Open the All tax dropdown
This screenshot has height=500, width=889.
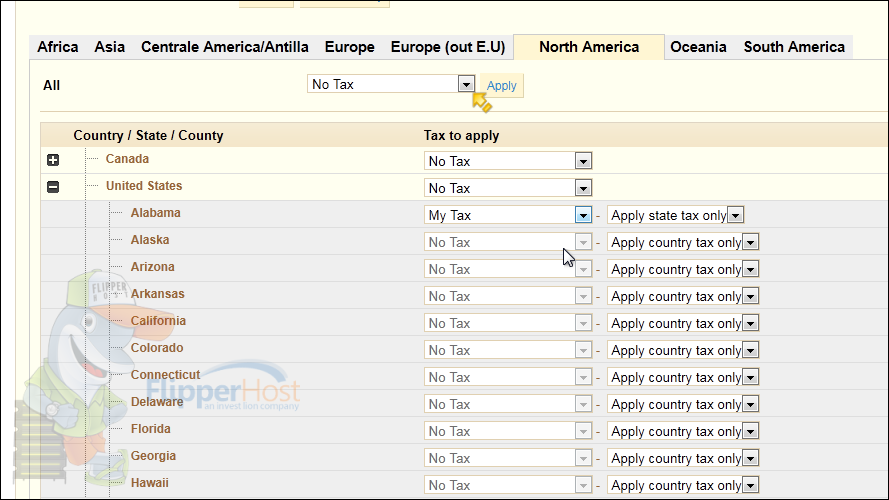tap(391, 84)
